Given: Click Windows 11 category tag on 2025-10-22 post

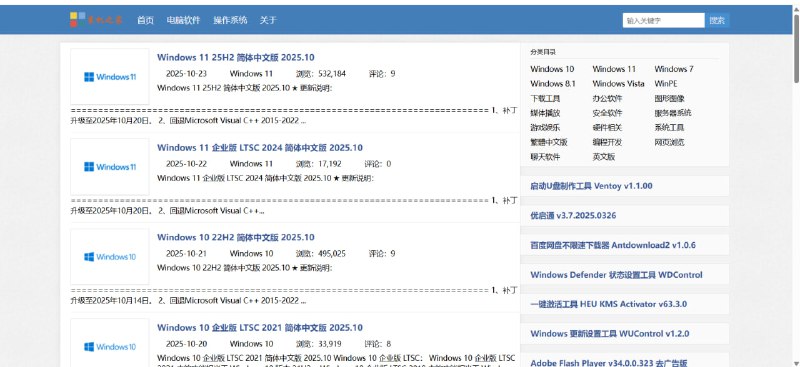Looking at the screenshot, I should pyautogui.click(x=251, y=164).
